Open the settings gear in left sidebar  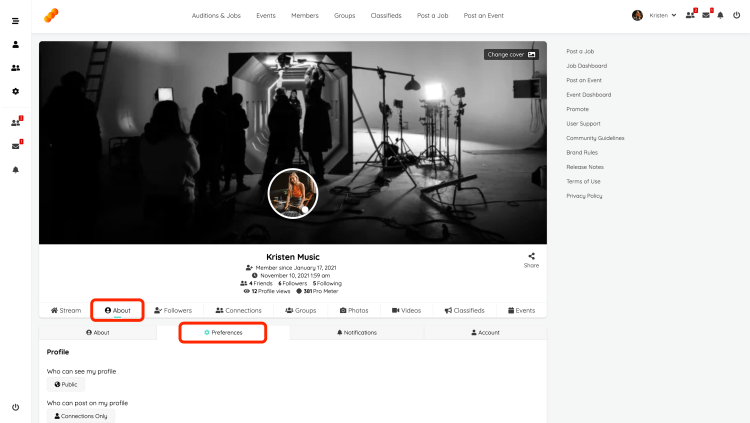coord(15,91)
